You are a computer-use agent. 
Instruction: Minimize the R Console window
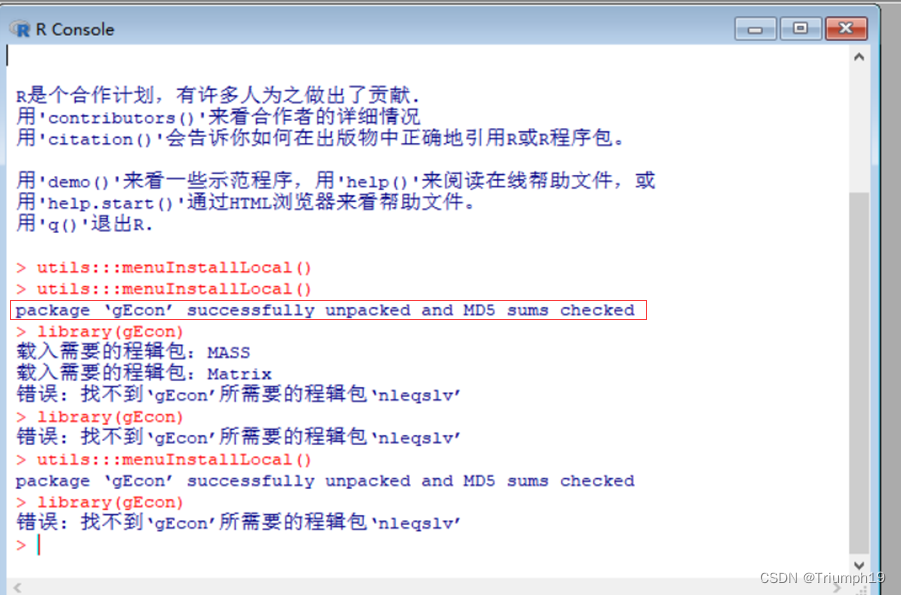(755, 29)
